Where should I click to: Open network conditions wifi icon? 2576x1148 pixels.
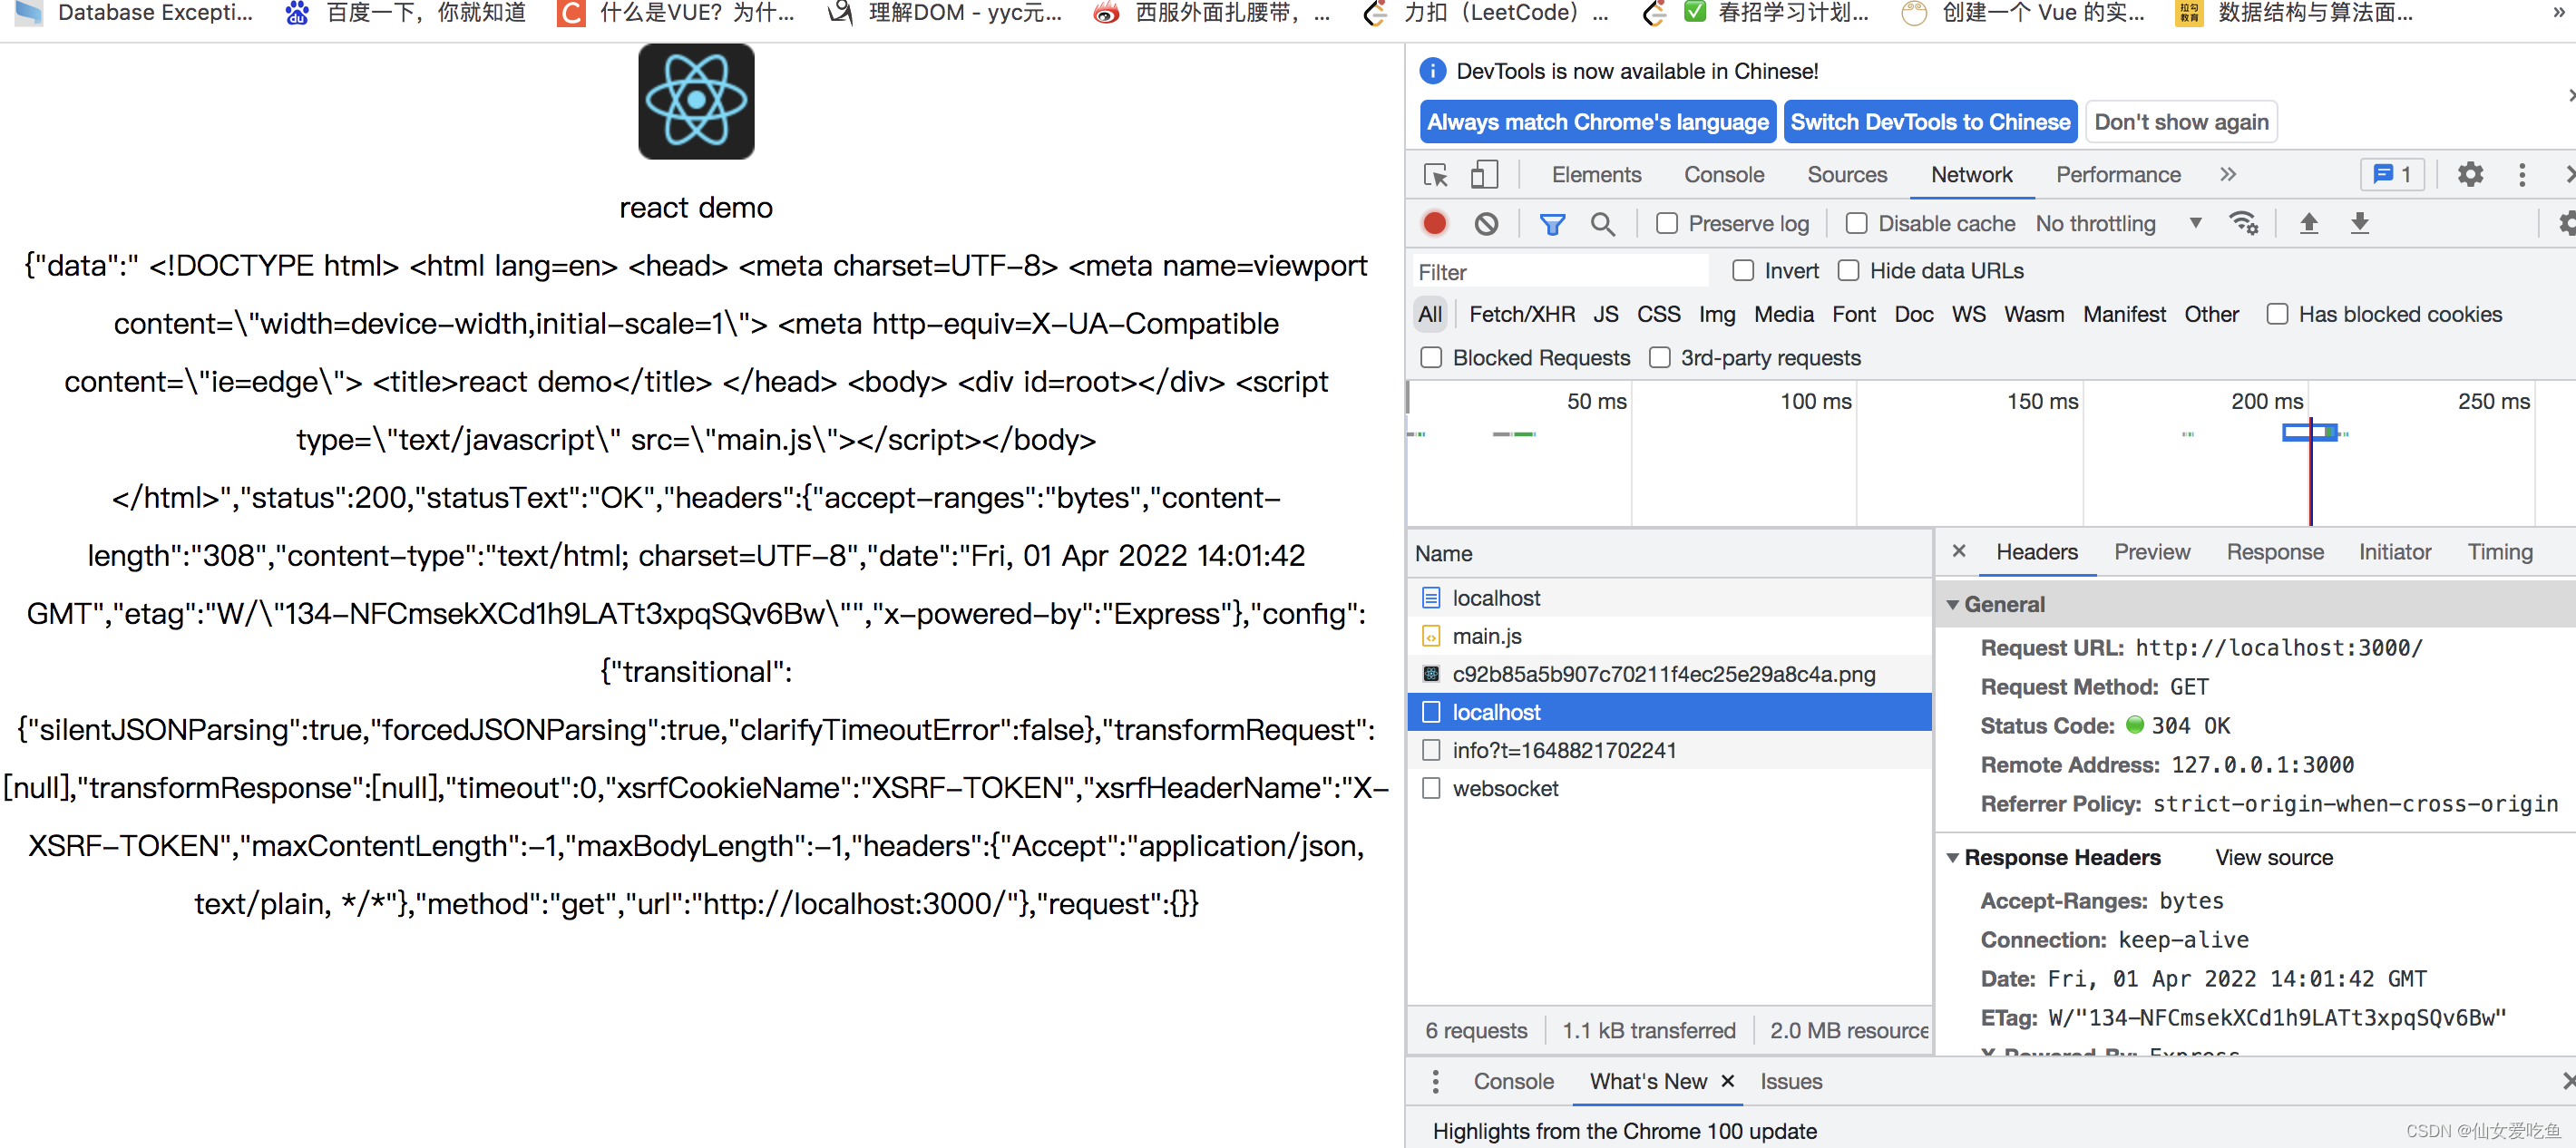click(2244, 223)
